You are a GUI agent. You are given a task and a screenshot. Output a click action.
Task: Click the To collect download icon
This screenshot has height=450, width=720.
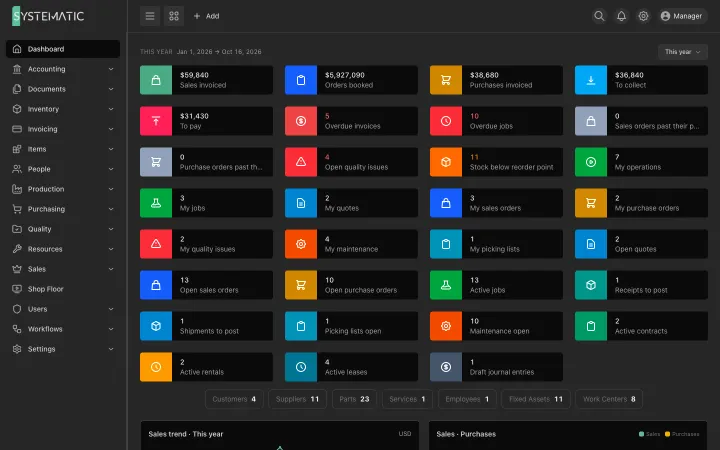point(591,80)
